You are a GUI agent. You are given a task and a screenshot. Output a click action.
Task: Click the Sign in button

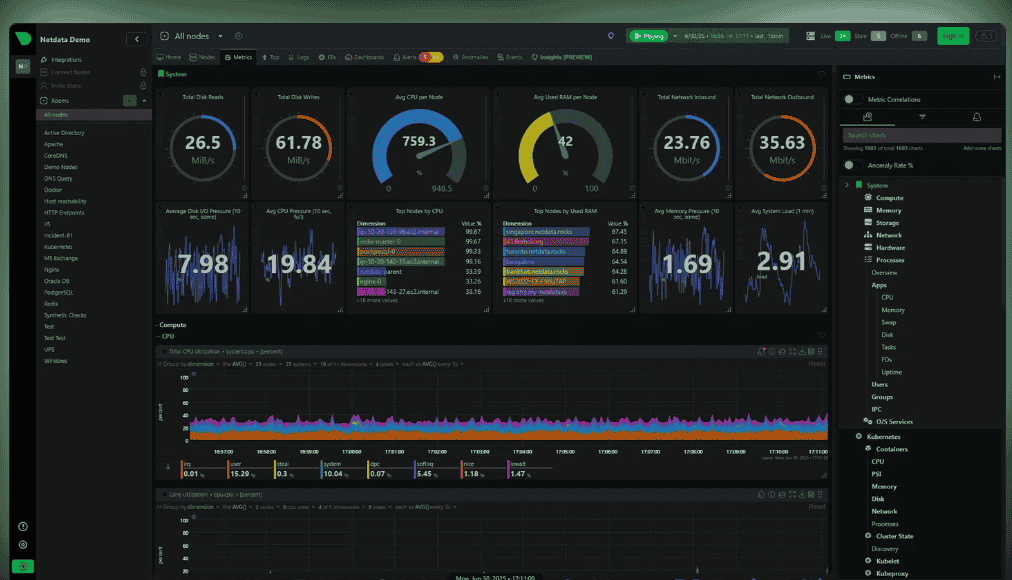(953, 36)
